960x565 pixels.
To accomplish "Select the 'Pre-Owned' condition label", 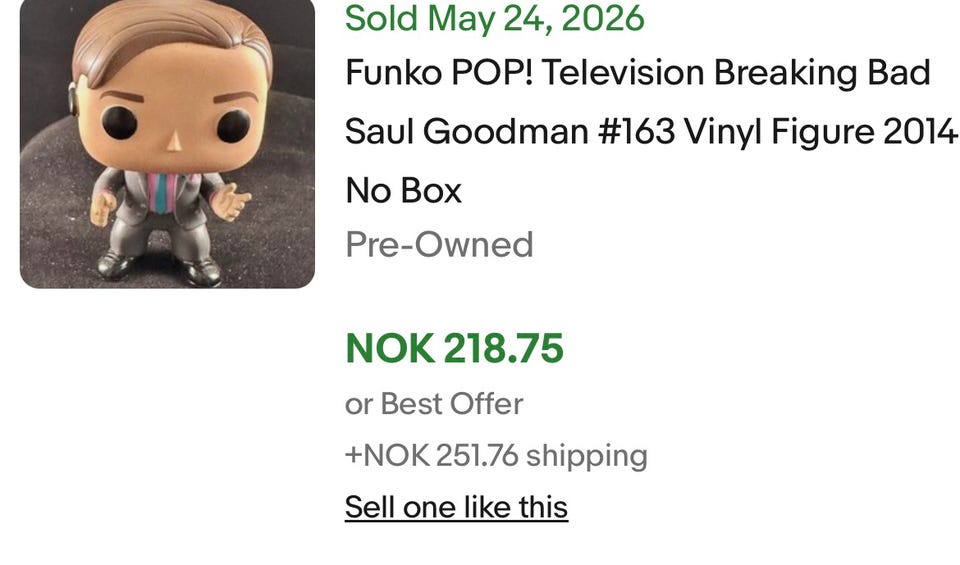I will 440,244.
